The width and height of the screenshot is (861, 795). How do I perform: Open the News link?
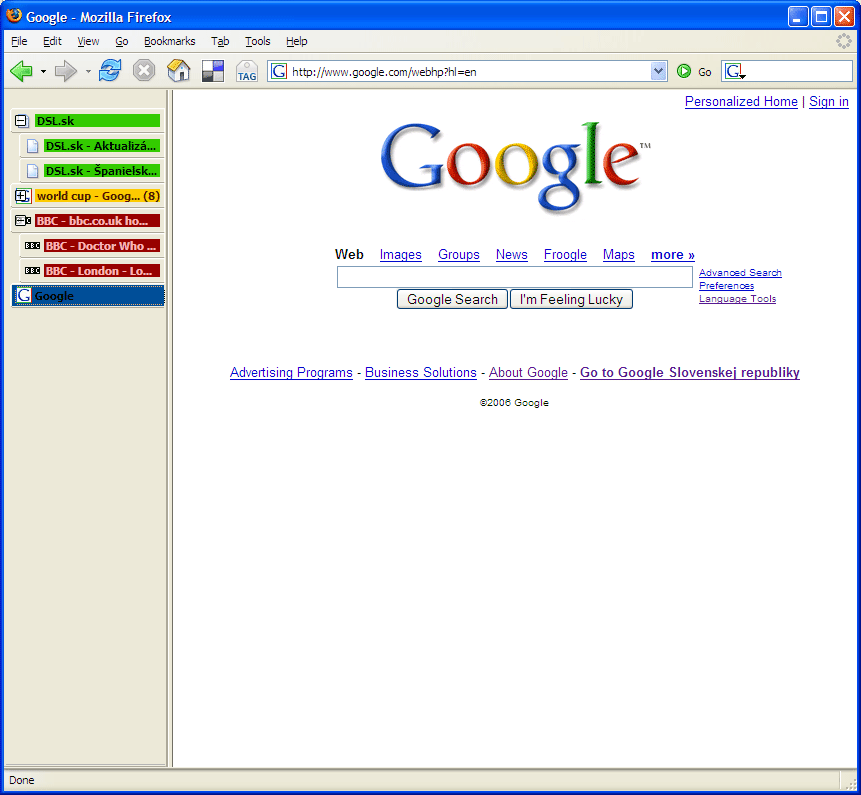click(x=512, y=255)
